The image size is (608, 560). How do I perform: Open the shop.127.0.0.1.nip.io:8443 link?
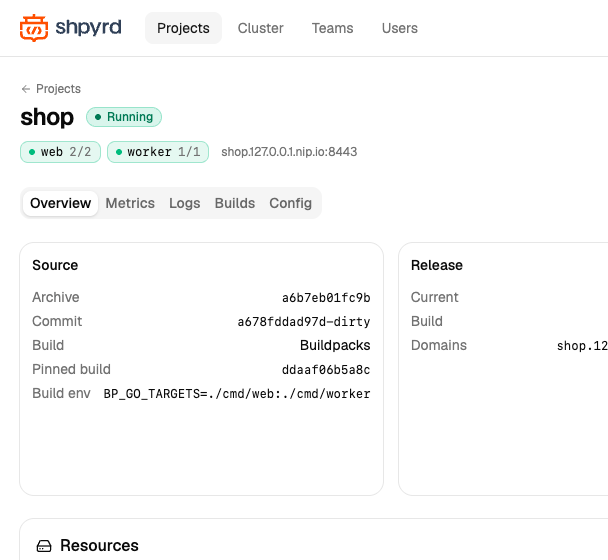289,152
